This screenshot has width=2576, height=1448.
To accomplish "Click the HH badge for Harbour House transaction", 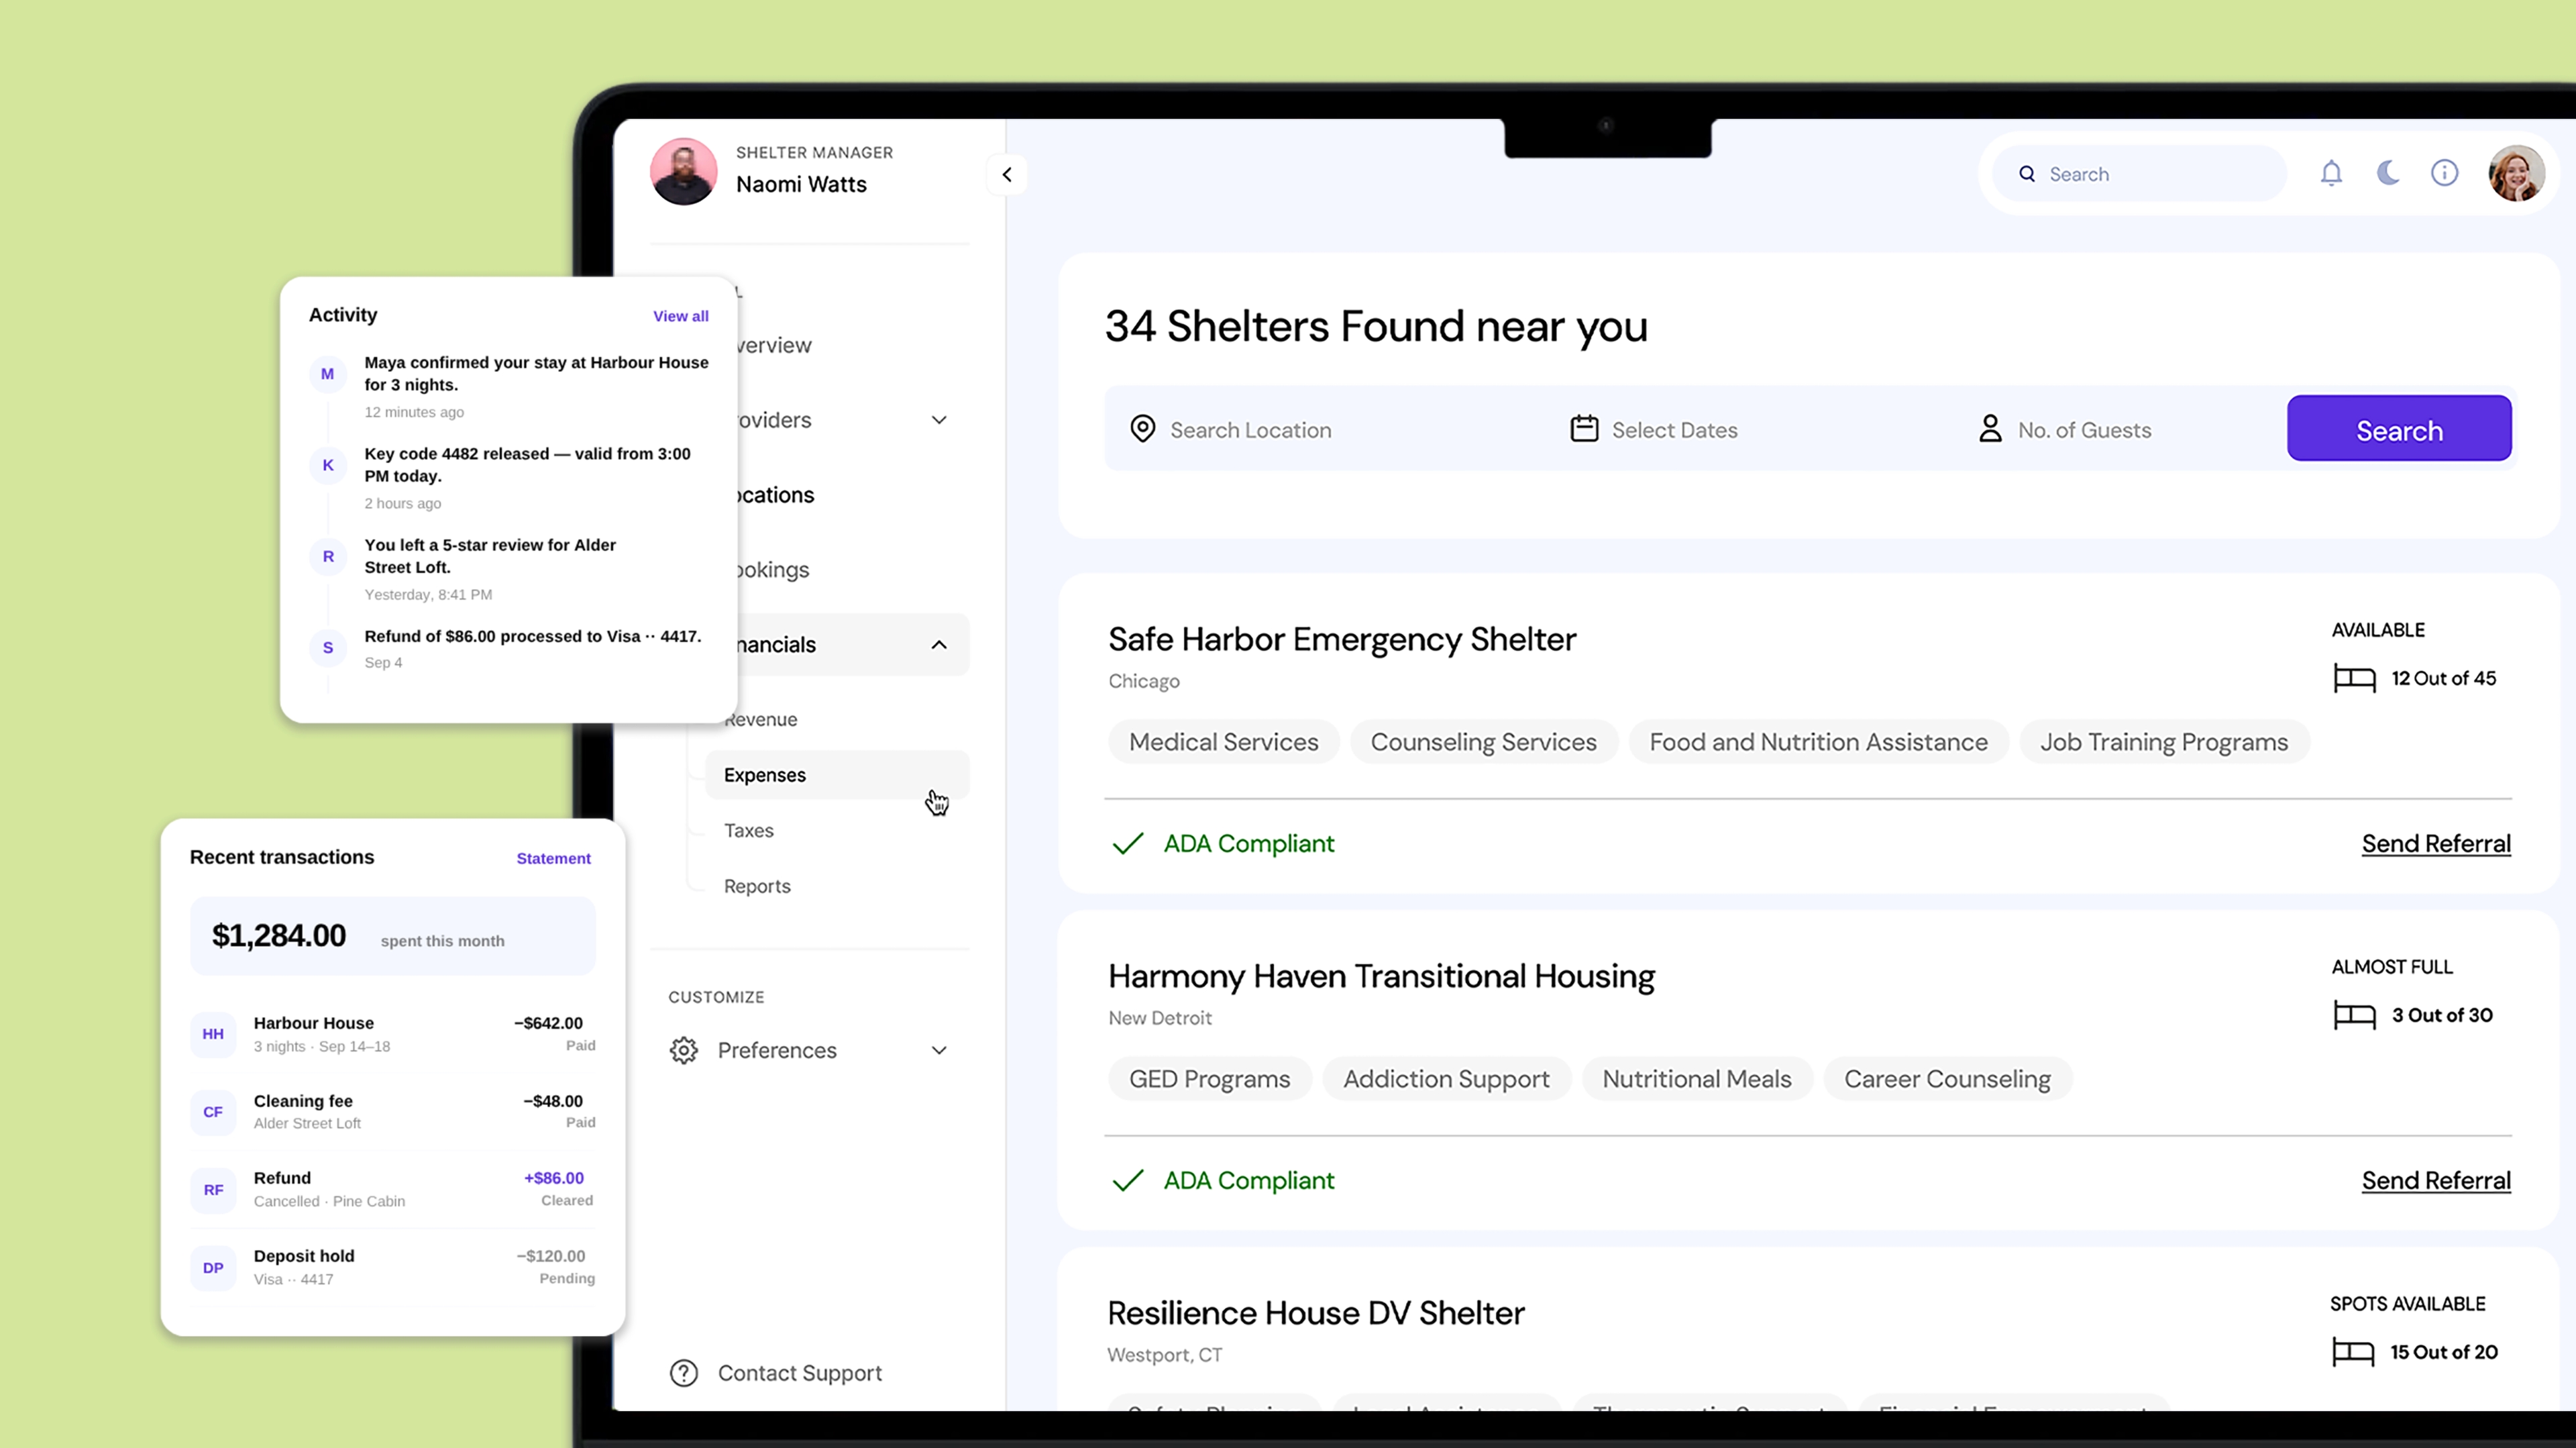I will click(x=213, y=1034).
